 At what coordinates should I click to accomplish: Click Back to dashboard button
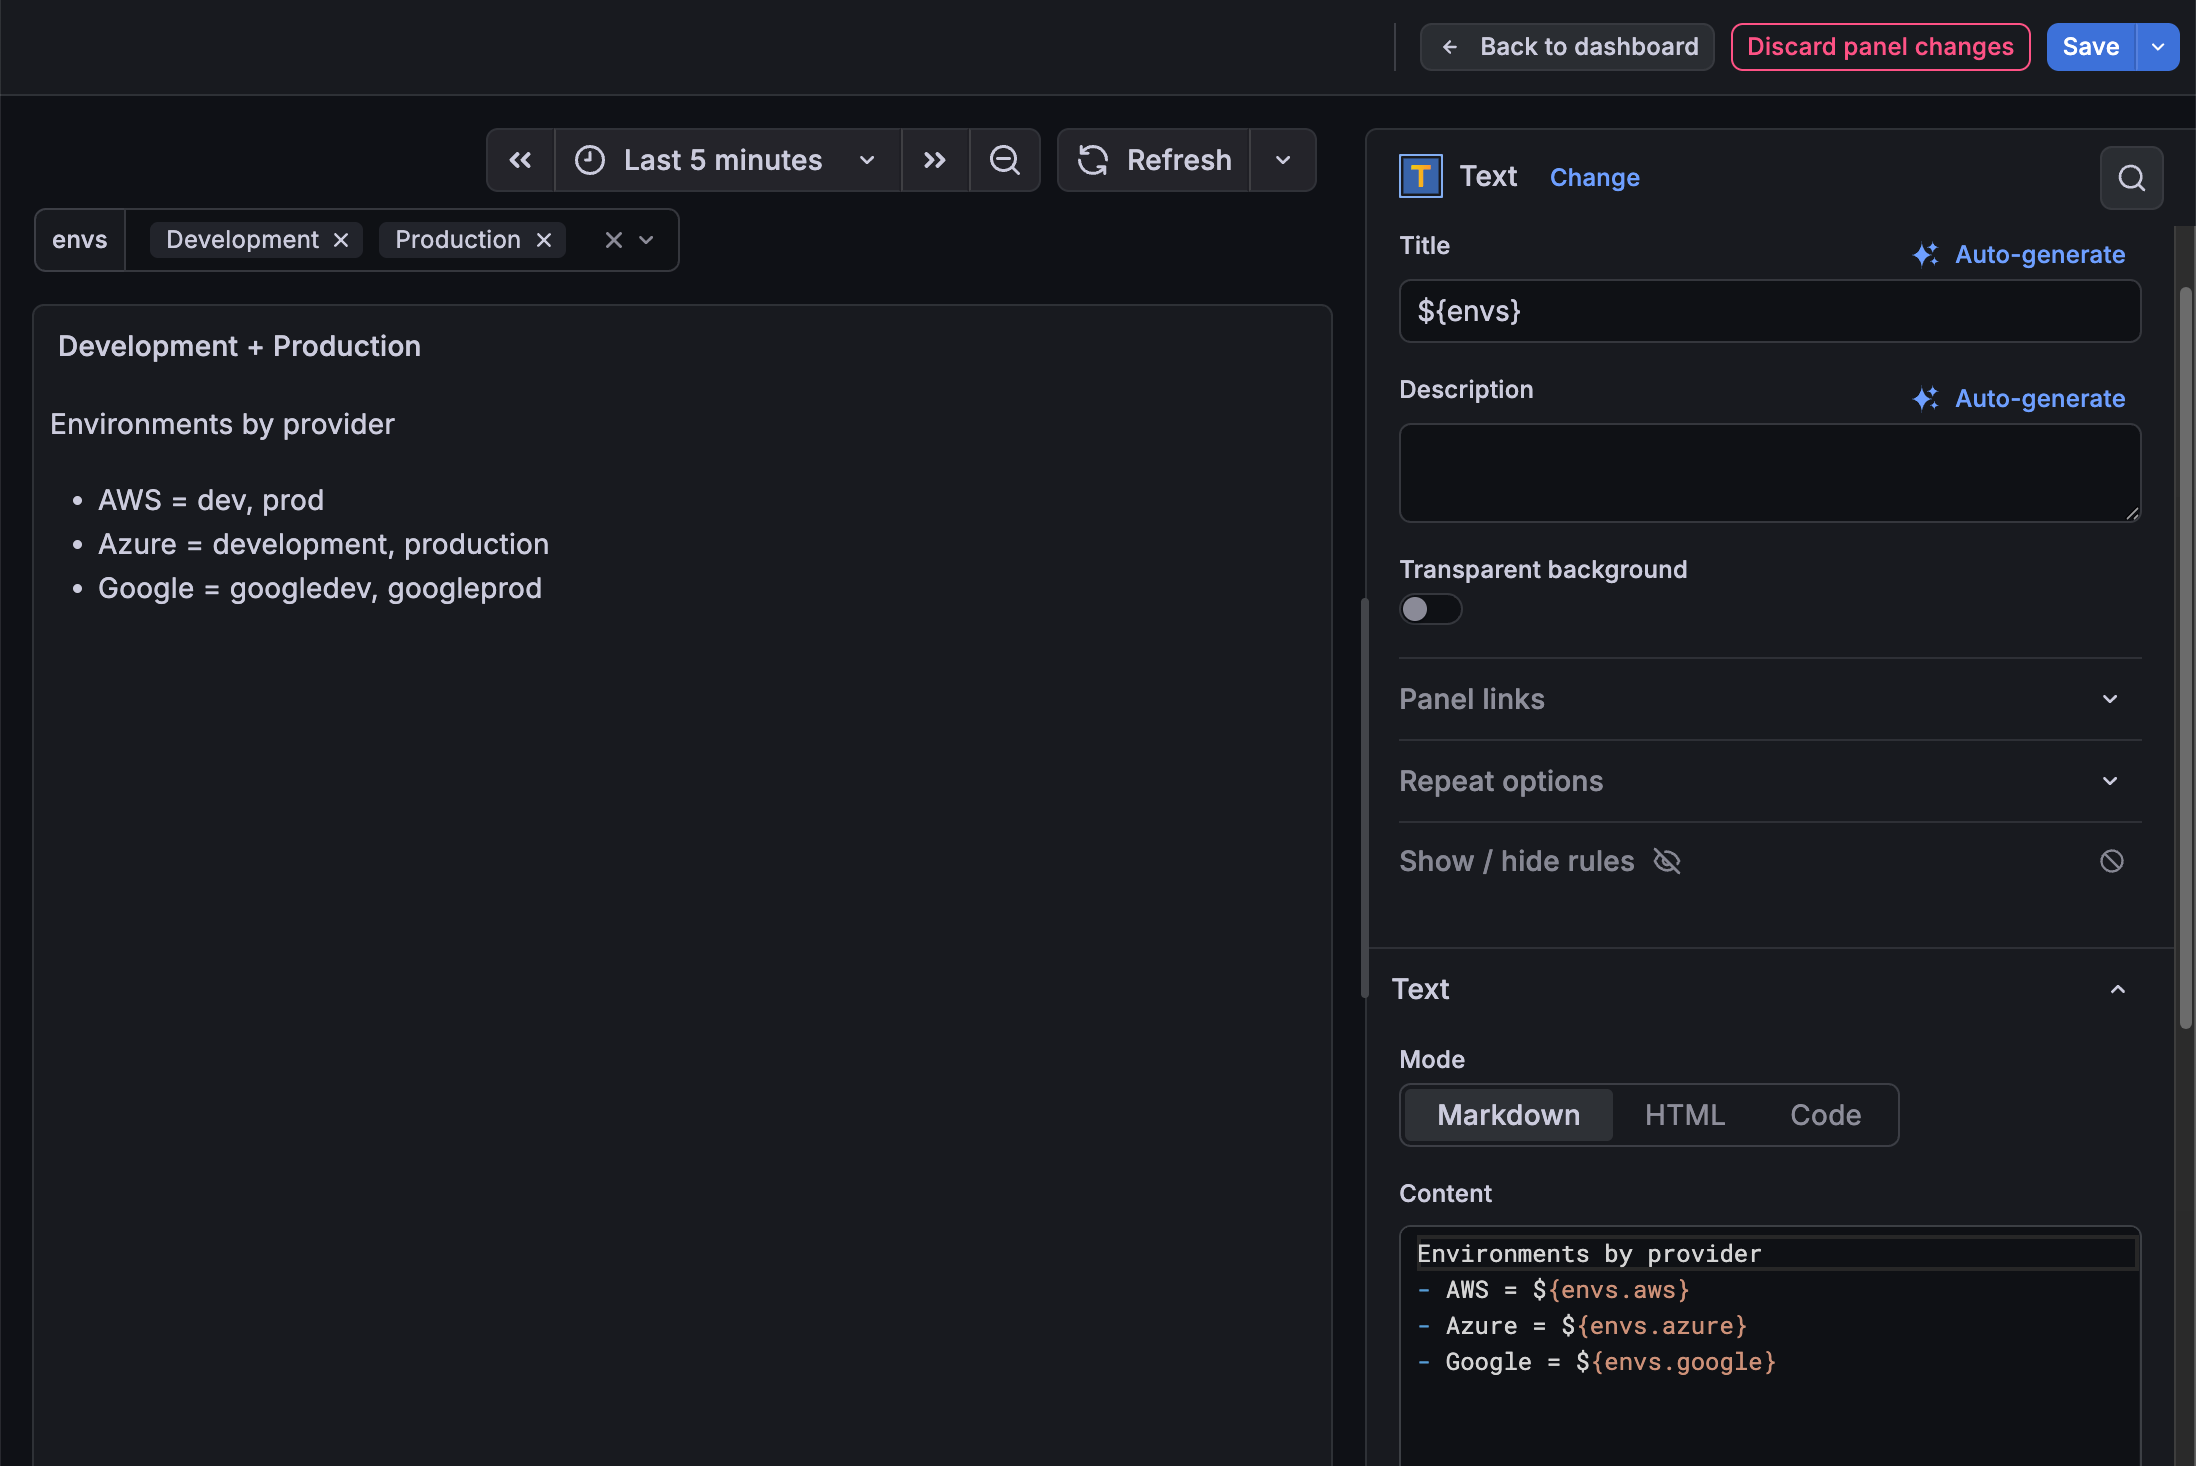(1567, 47)
